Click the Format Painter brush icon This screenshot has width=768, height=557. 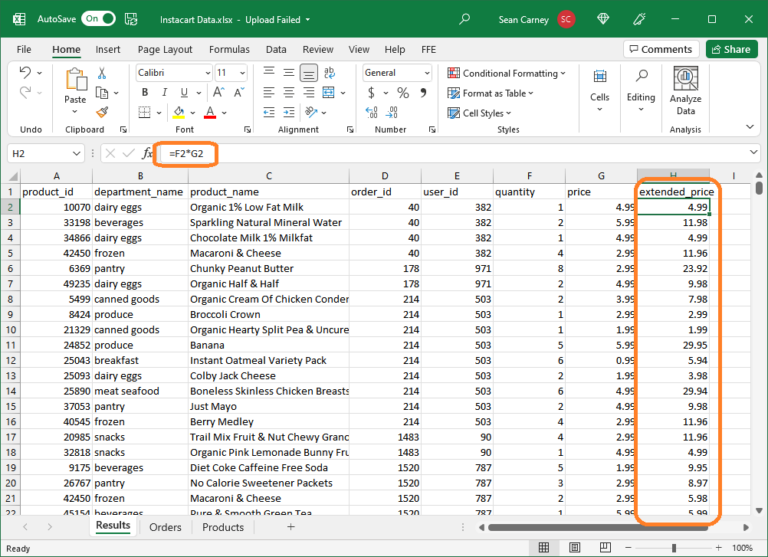tap(102, 112)
